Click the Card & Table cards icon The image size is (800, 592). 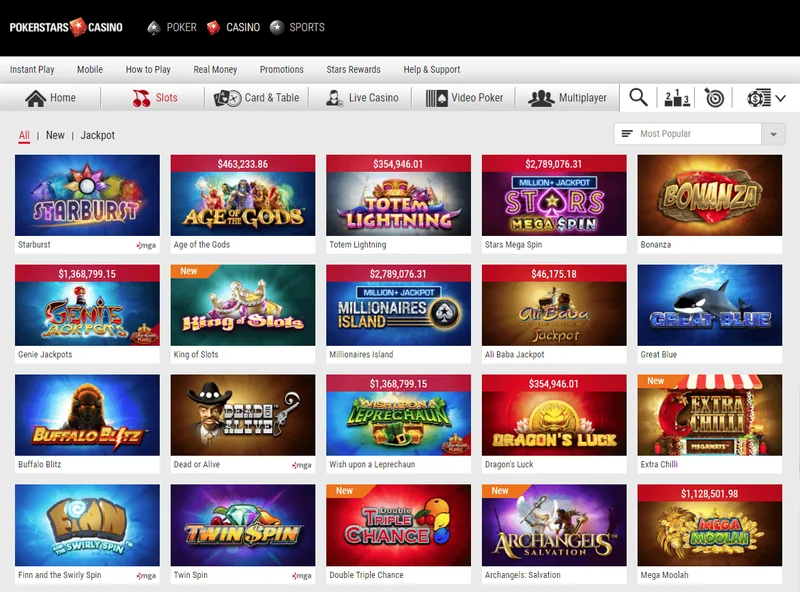227,98
